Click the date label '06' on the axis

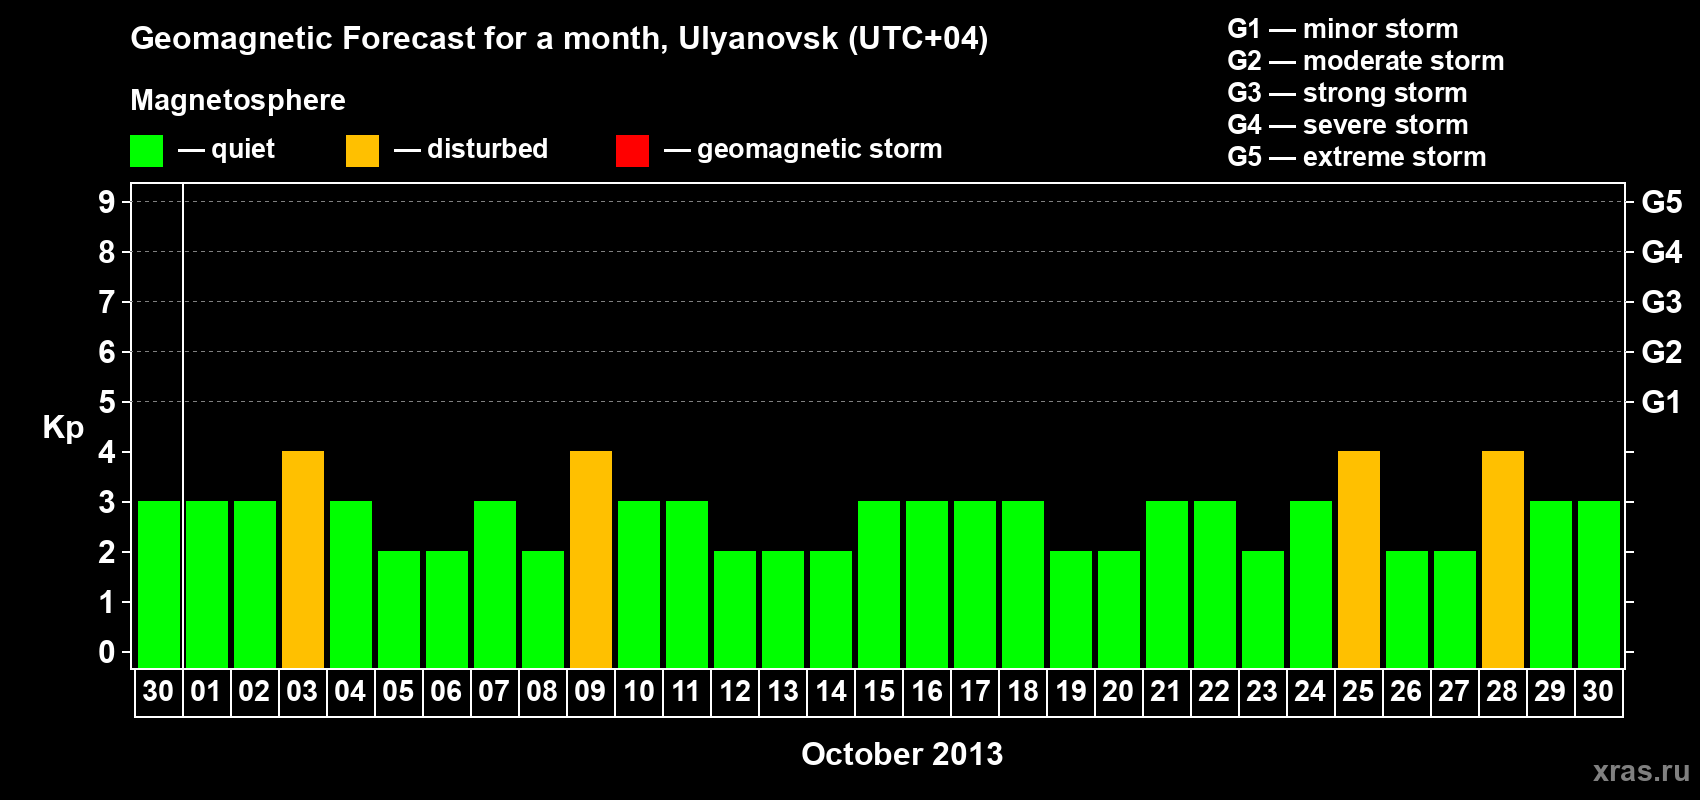446,692
